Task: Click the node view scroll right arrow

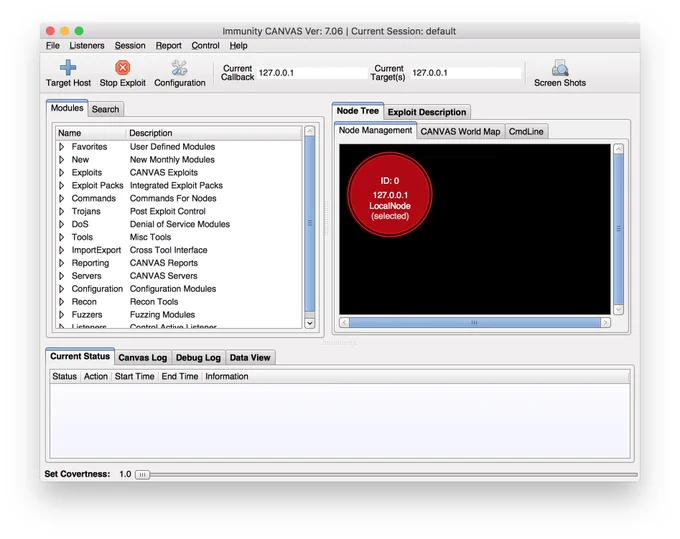Action: (x=605, y=323)
